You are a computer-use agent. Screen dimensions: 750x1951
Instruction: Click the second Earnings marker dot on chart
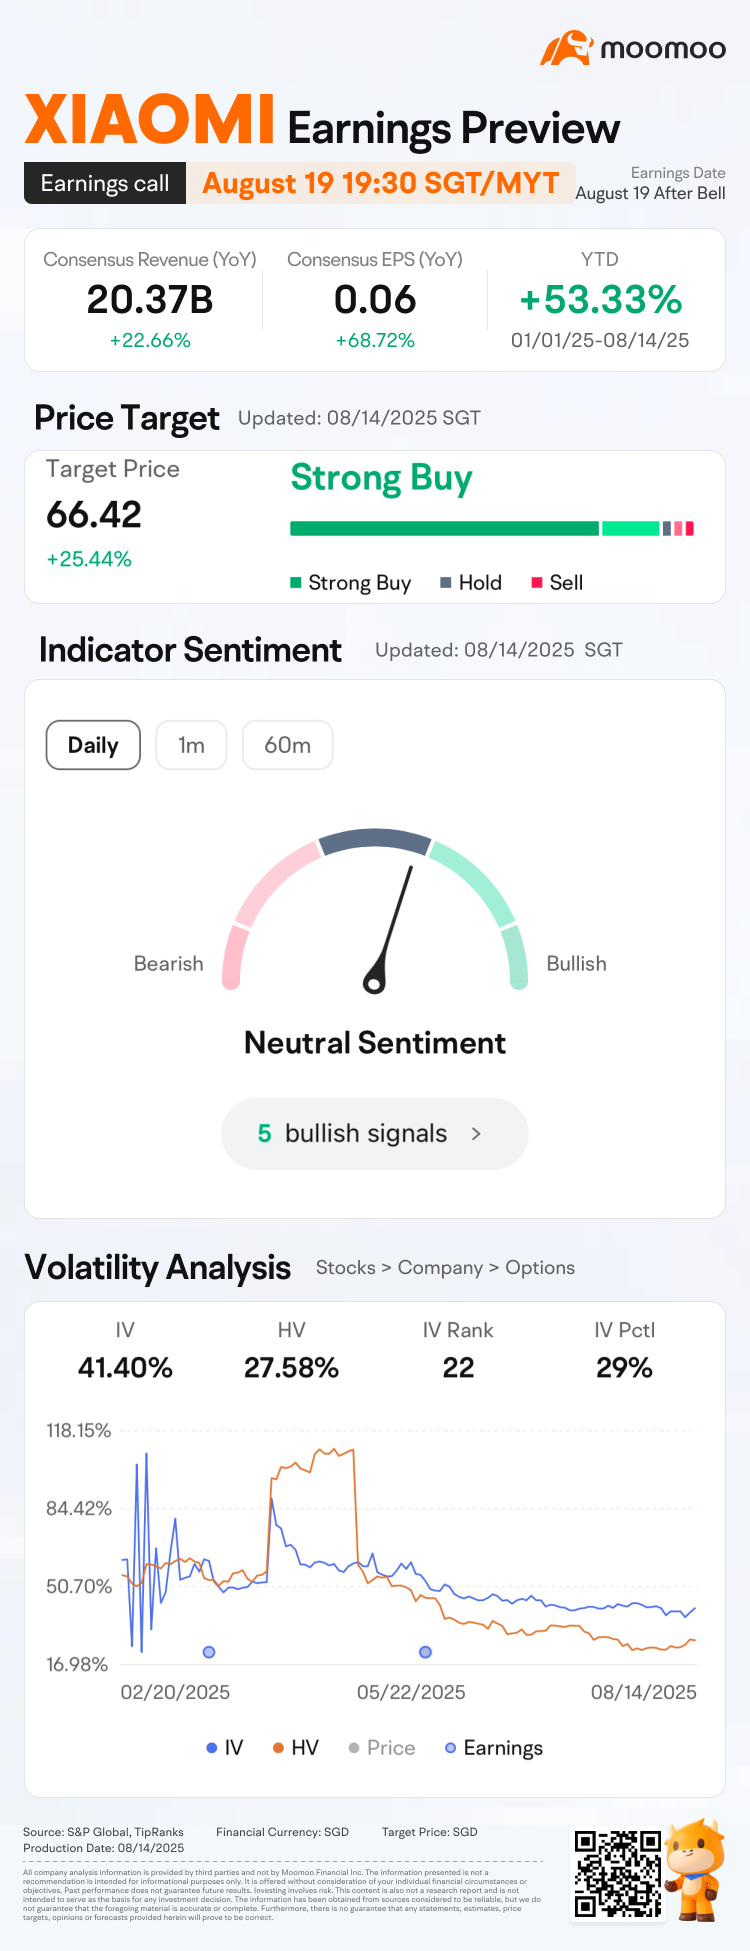tap(425, 1652)
